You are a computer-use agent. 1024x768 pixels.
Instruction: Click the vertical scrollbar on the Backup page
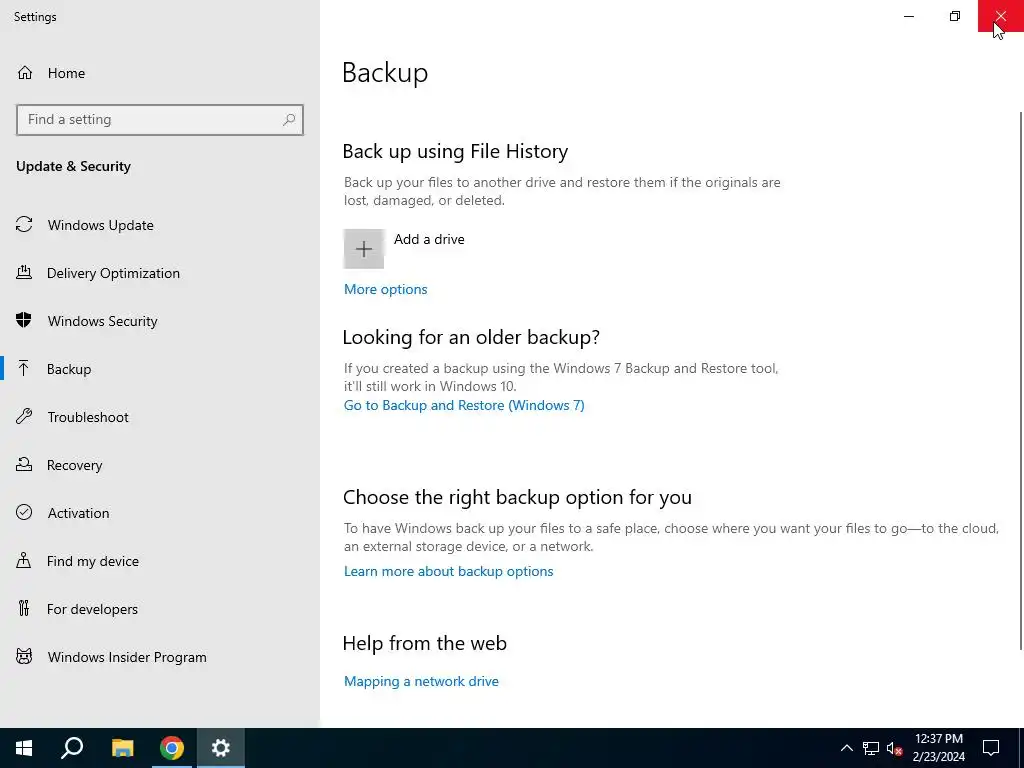click(1020, 381)
